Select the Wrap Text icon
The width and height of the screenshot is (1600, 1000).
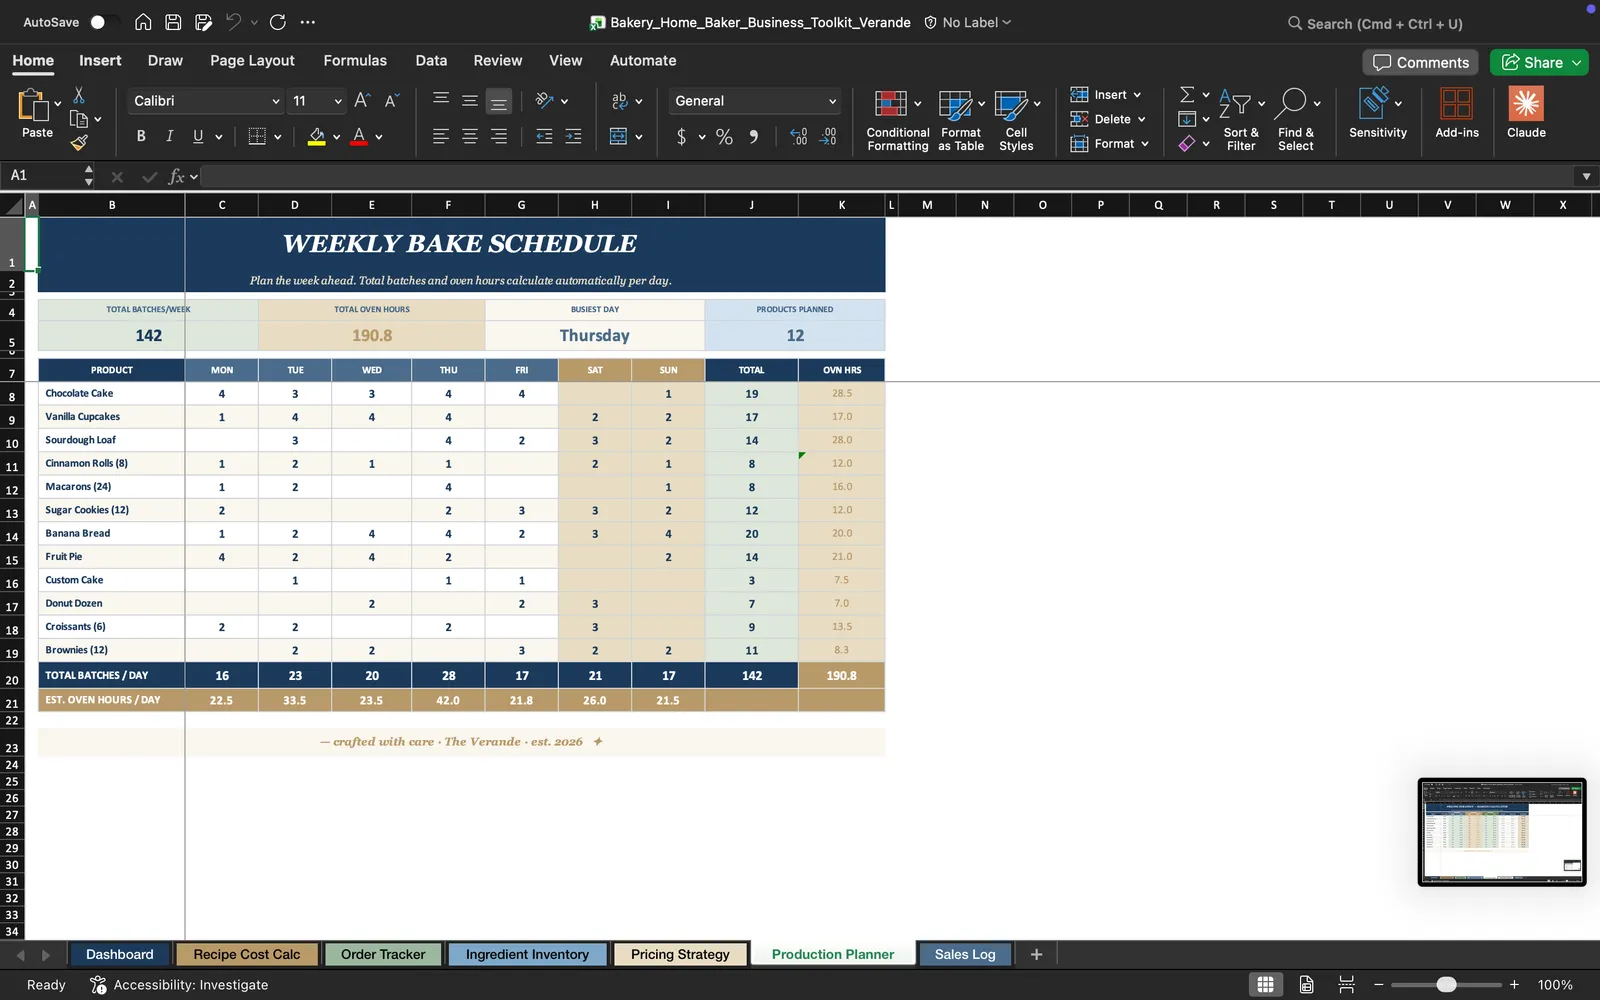619,101
